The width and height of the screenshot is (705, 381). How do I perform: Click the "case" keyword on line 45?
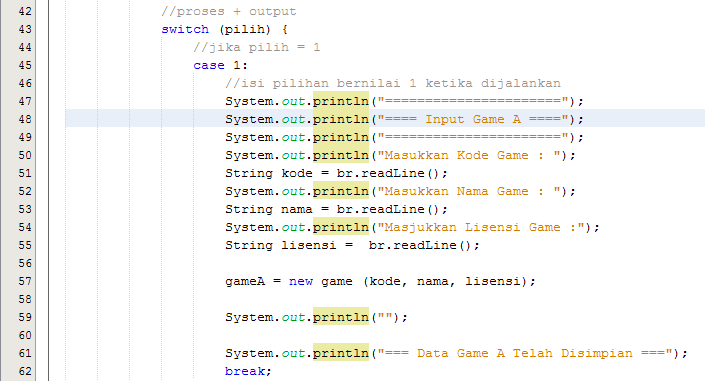[x=209, y=65]
